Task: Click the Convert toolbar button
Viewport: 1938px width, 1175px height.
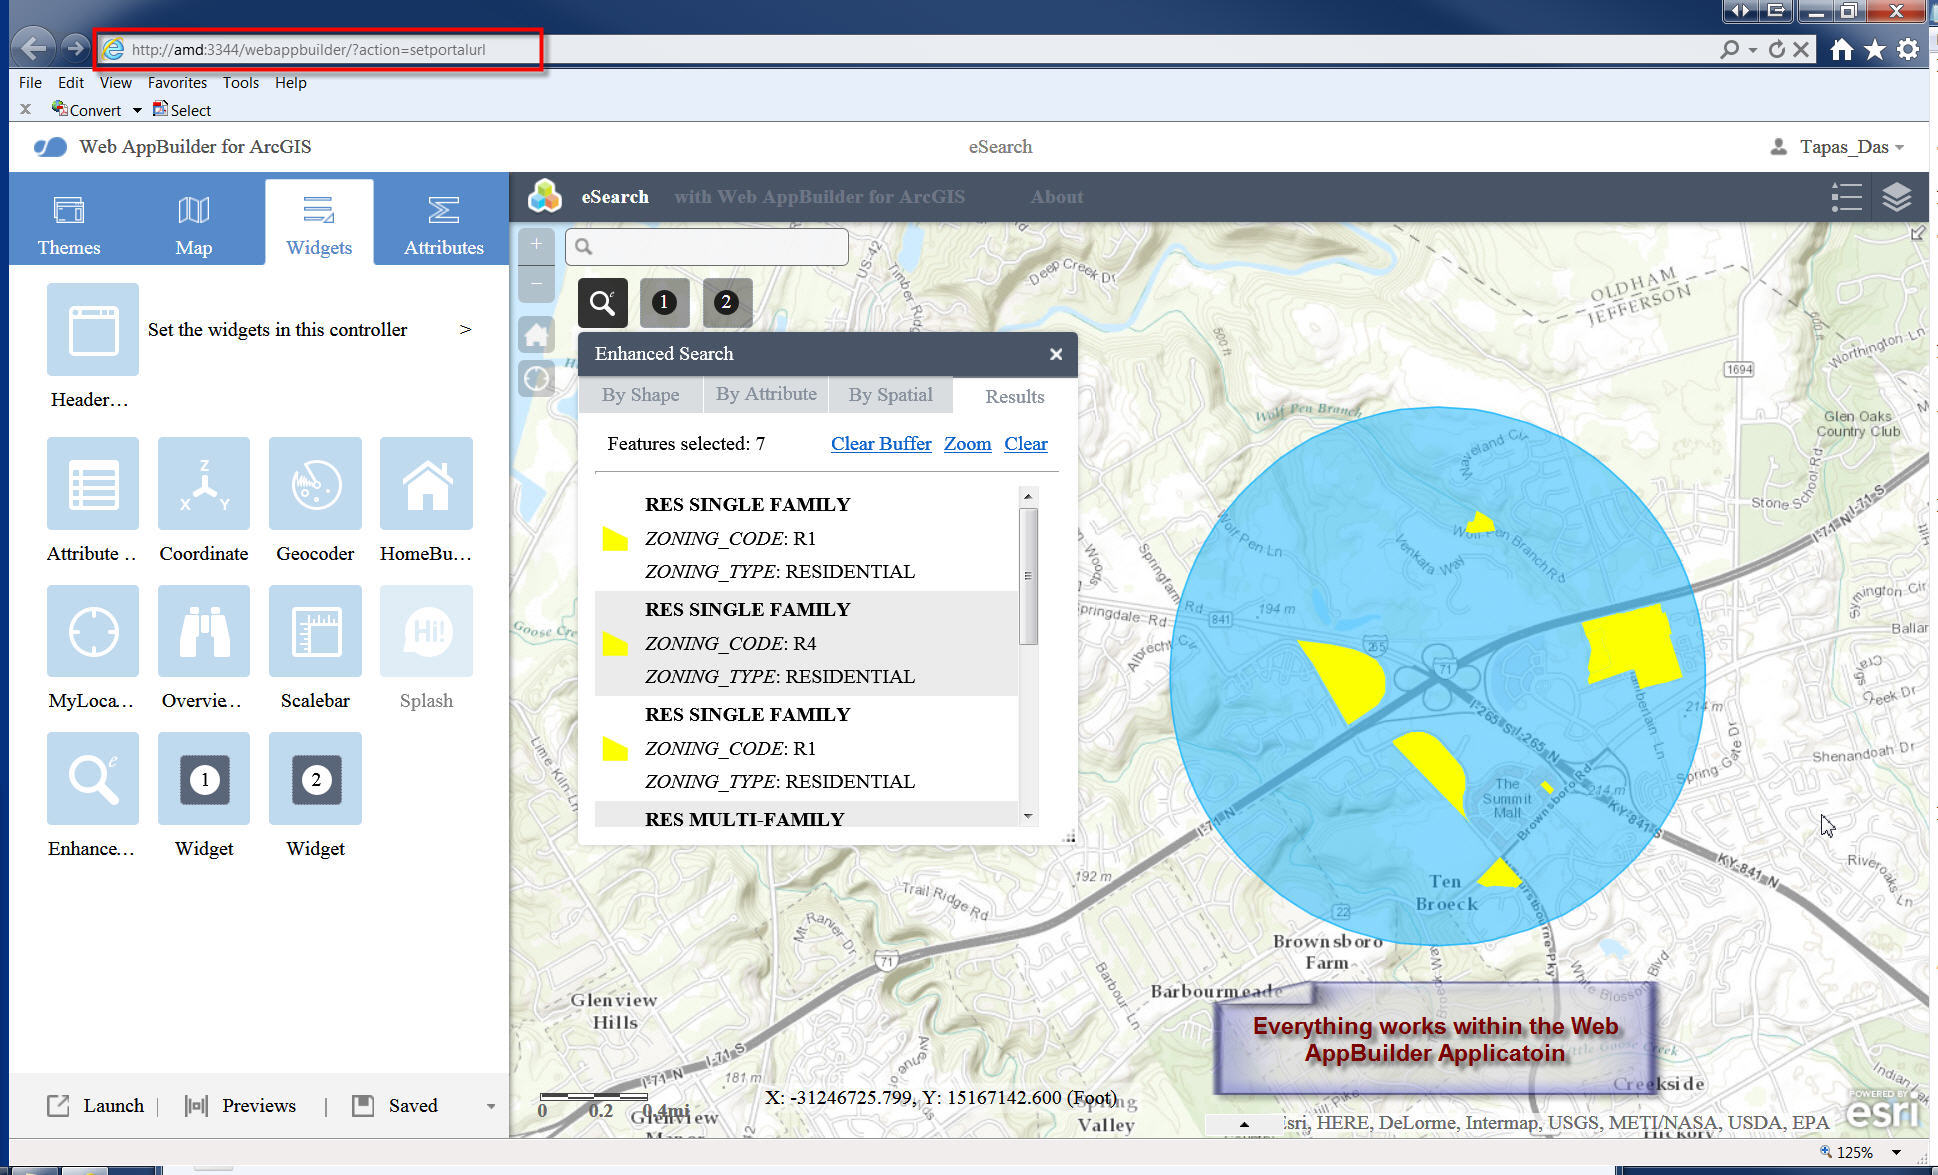Action: tap(87, 110)
